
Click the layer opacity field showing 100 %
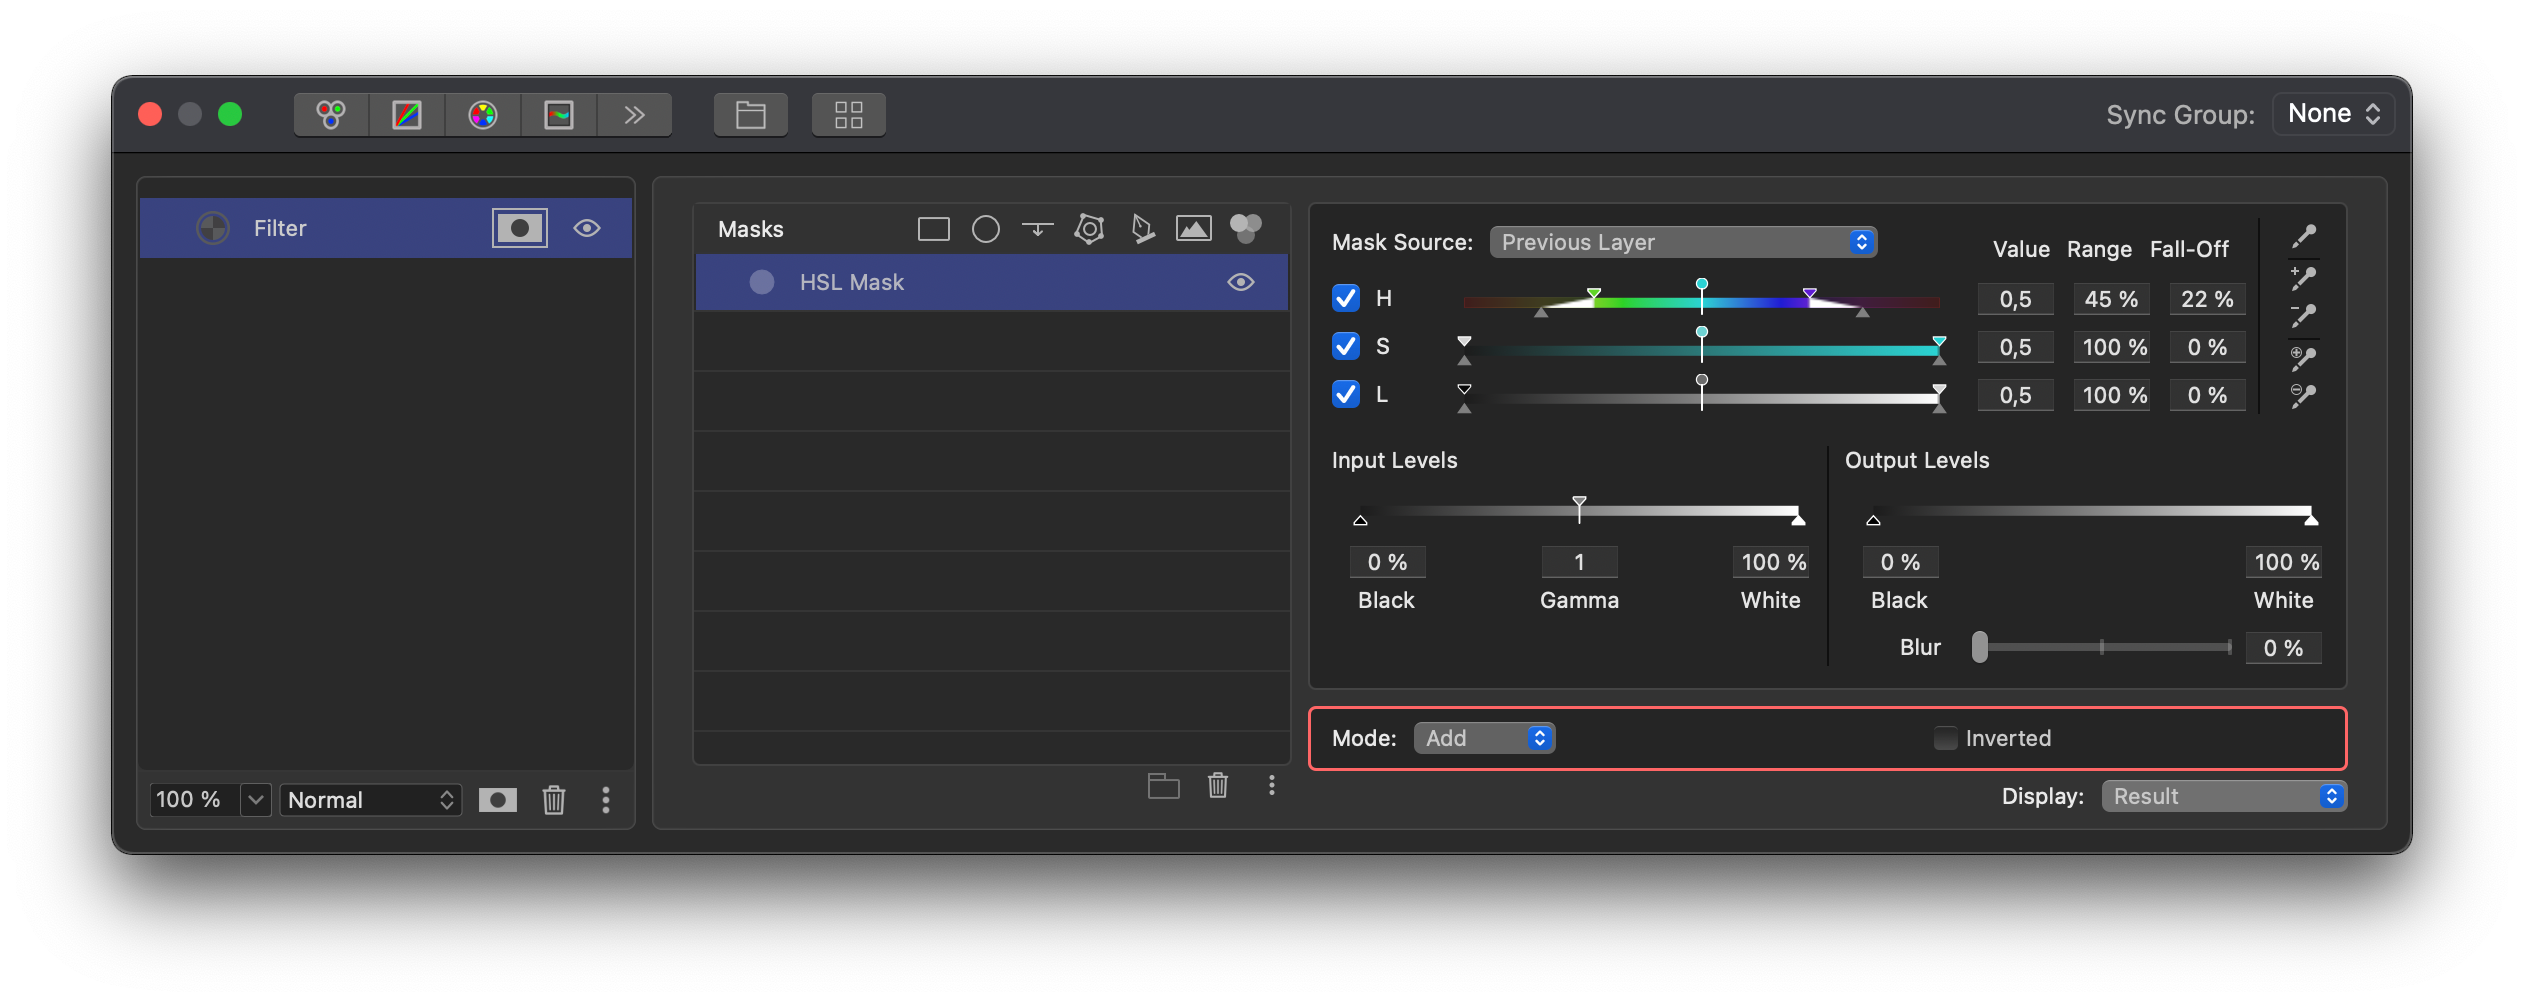coord(193,800)
